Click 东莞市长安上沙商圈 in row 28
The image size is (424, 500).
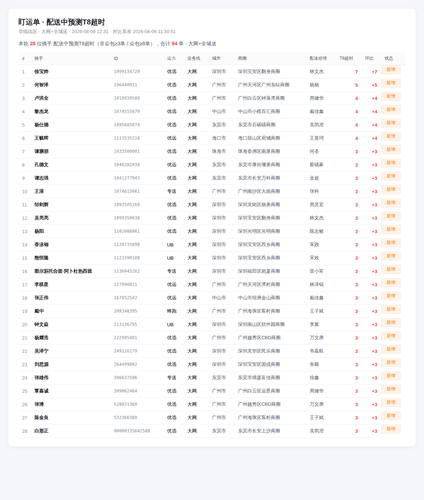pyautogui.click(x=259, y=431)
